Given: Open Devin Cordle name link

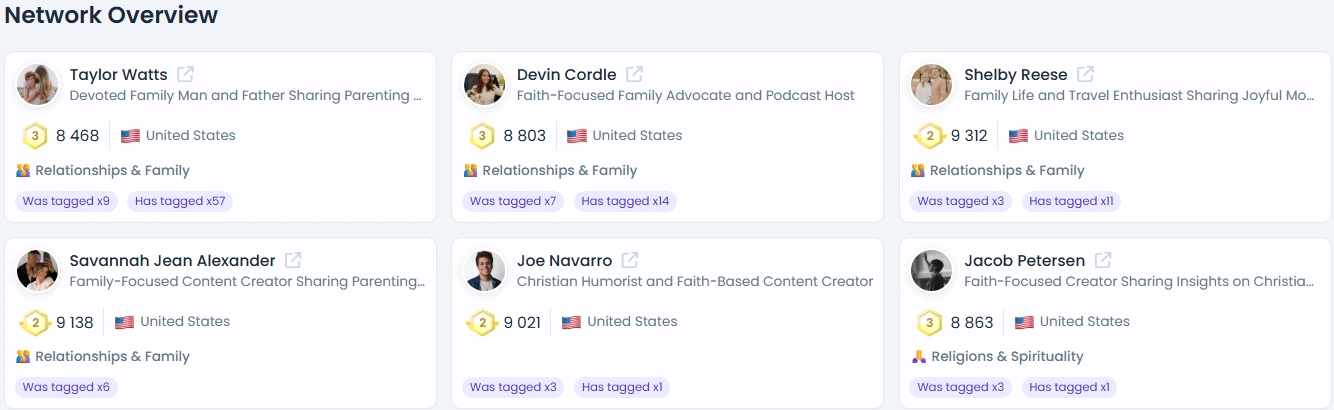Looking at the screenshot, I should pyautogui.click(x=567, y=75).
